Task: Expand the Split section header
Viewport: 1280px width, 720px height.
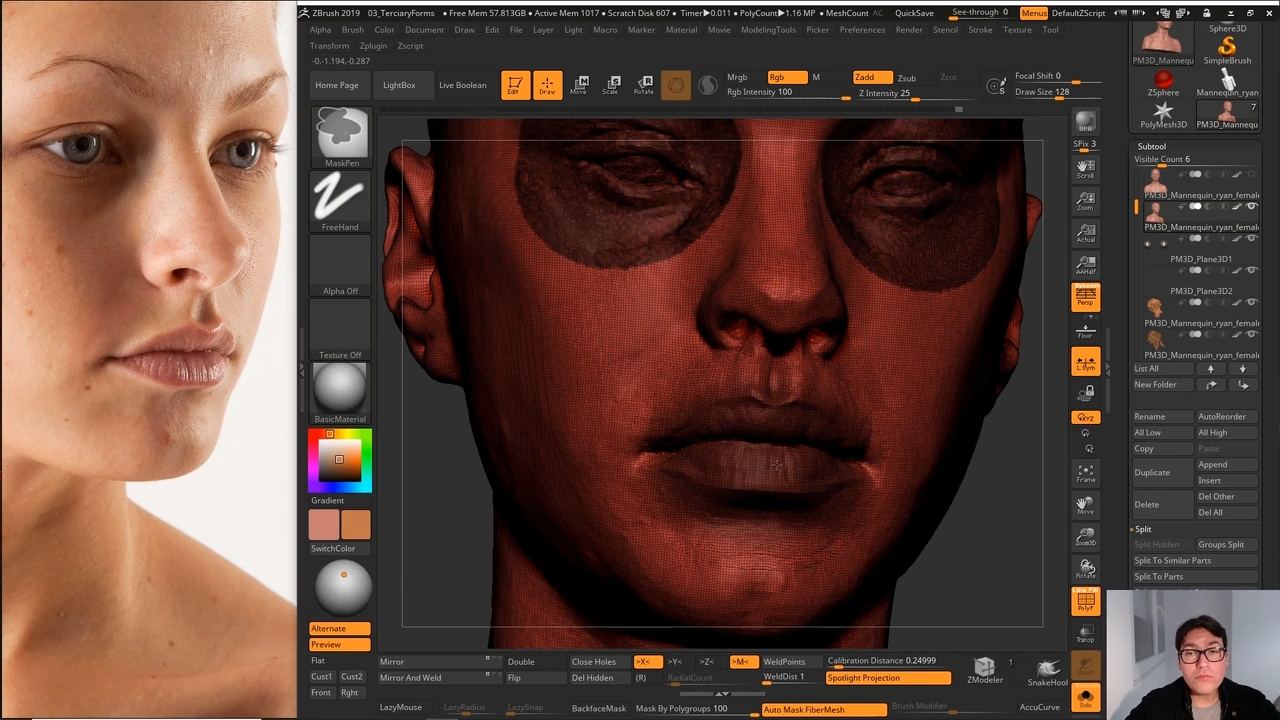Action: pyautogui.click(x=1143, y=529)
